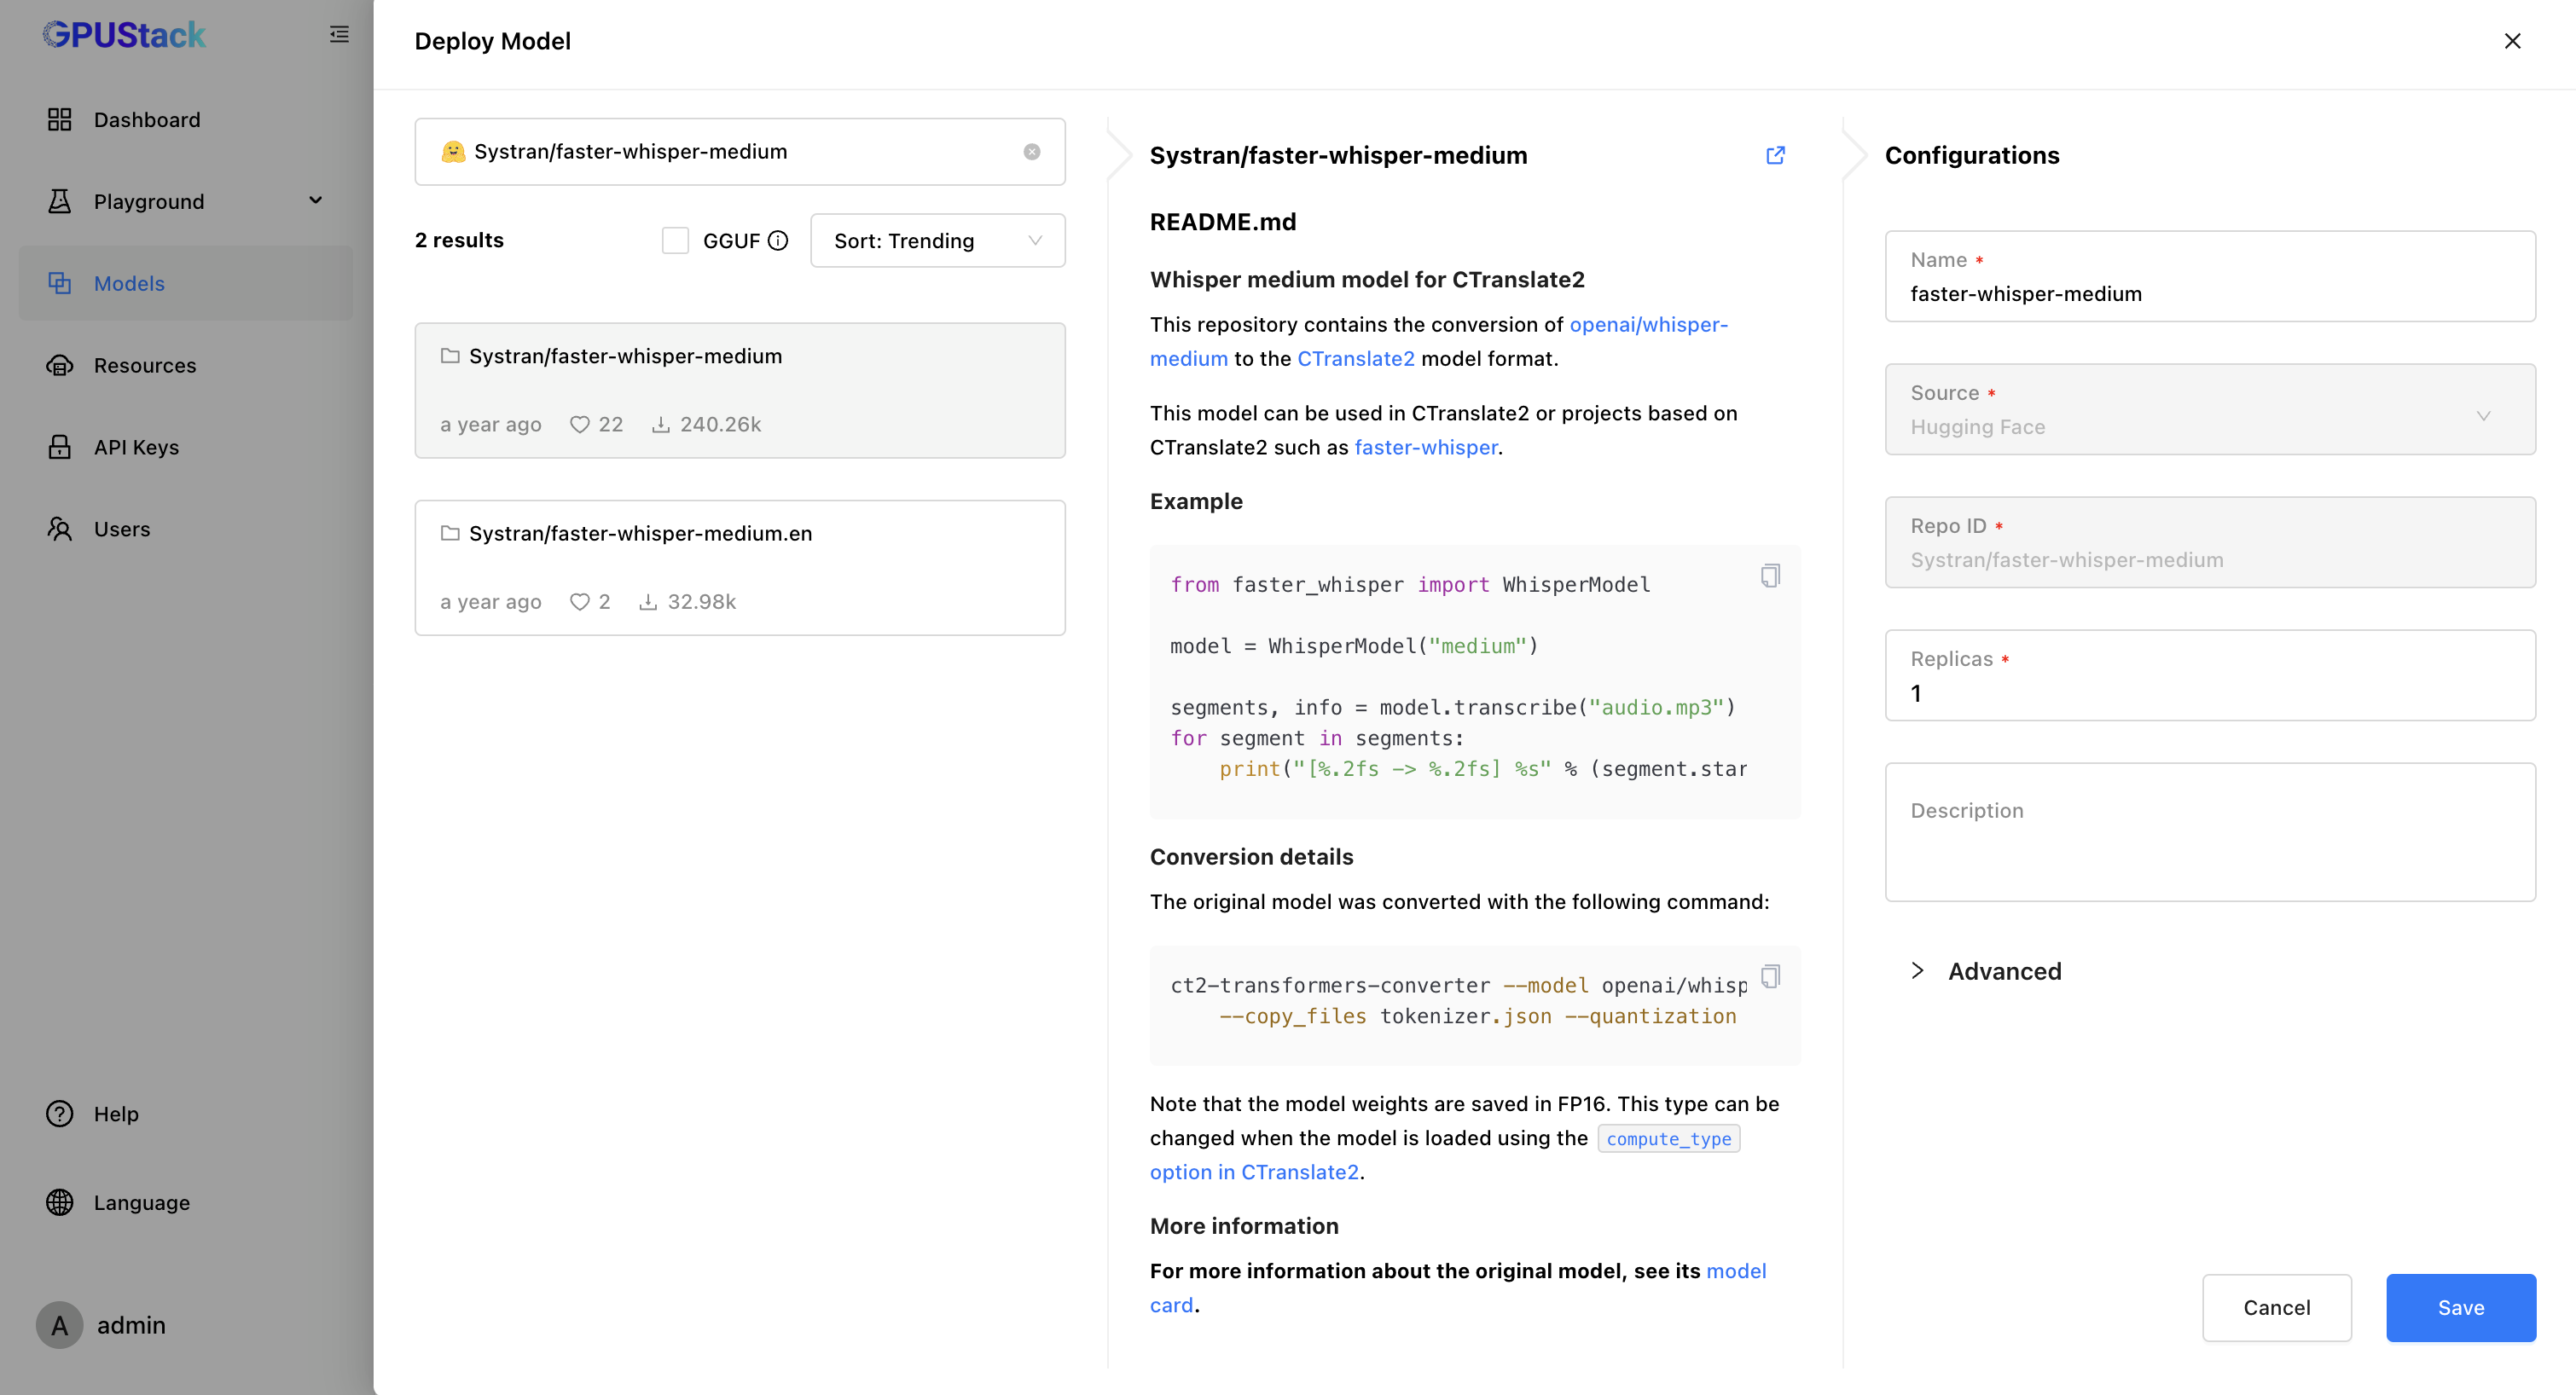Click folder icon of faster-whisper-medium.en result
2576x1395 pixels.
tap(450, 533)
